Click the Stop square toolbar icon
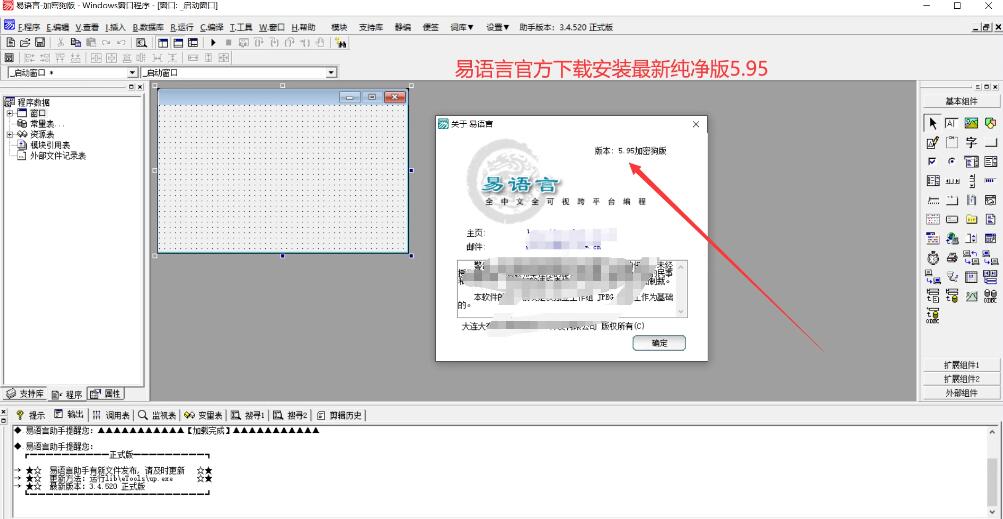 click(228, 42)
